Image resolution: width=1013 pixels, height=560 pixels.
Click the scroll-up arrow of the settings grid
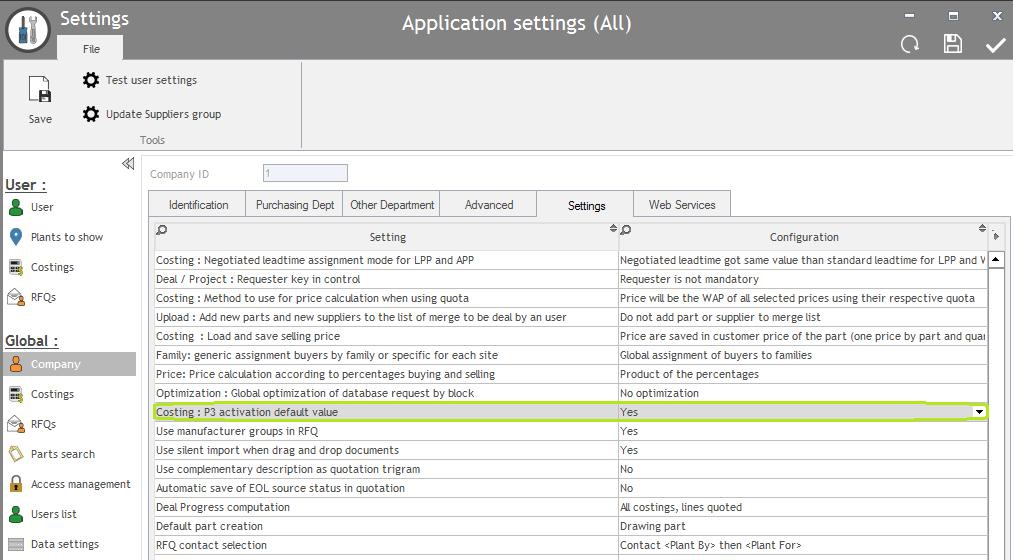point(996,260)
